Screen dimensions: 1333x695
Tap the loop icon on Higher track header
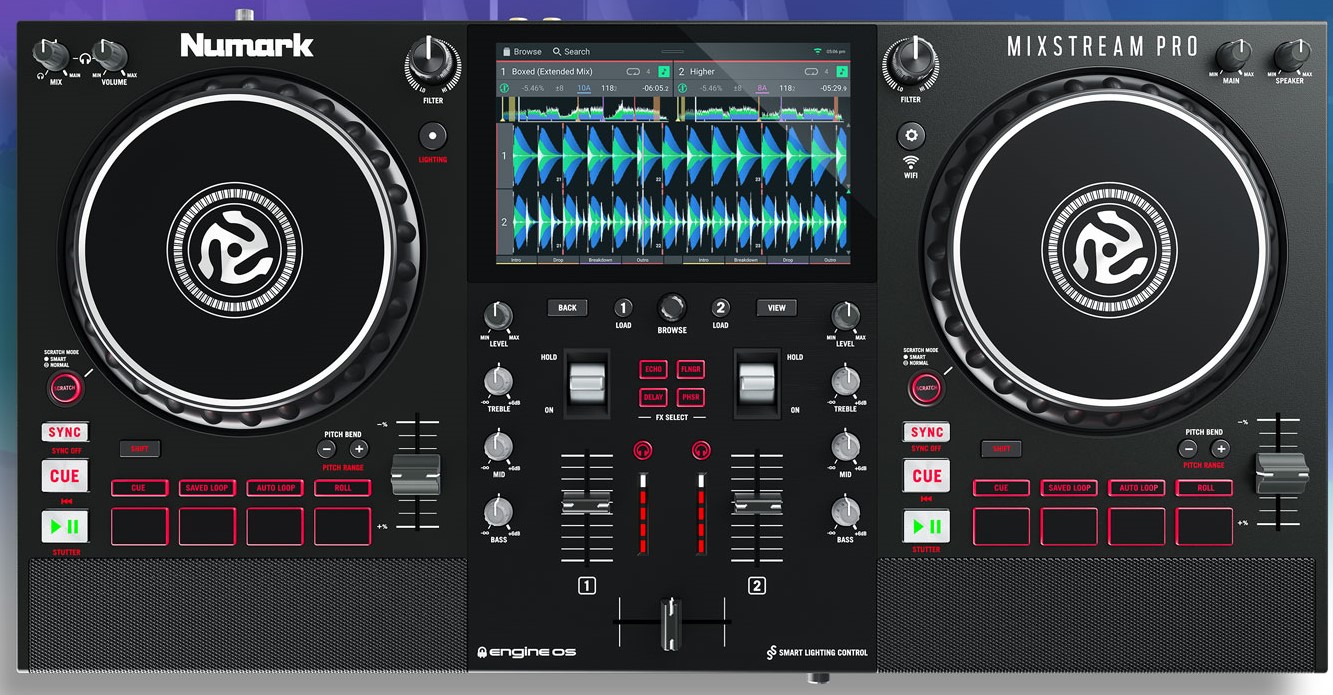click(811, 72)
